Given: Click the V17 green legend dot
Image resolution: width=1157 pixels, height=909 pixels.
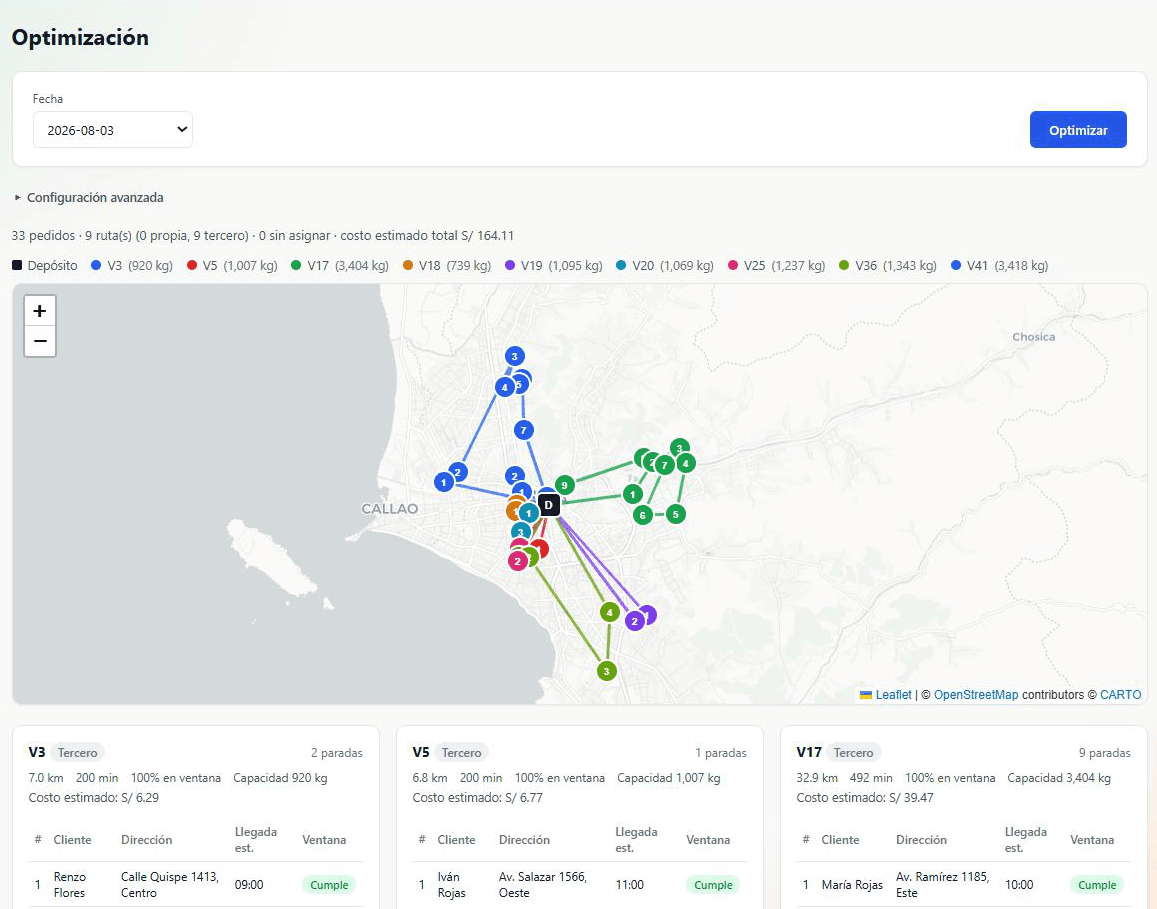Looking at the screenshot, I should tap(296, 265).
